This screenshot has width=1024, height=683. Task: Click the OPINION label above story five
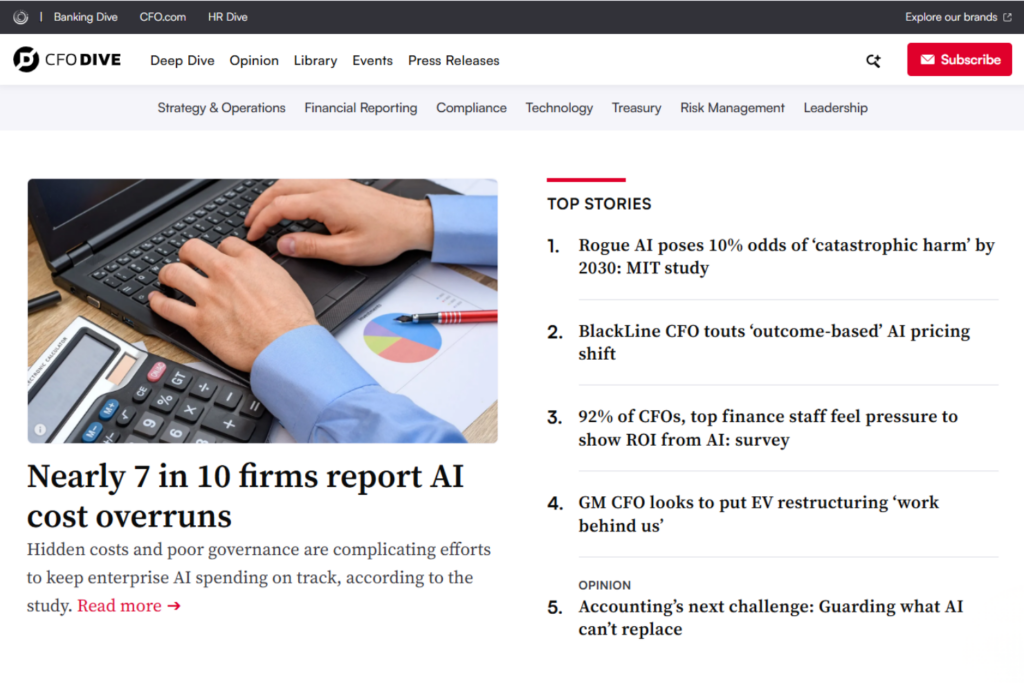[x=605, y=585]
